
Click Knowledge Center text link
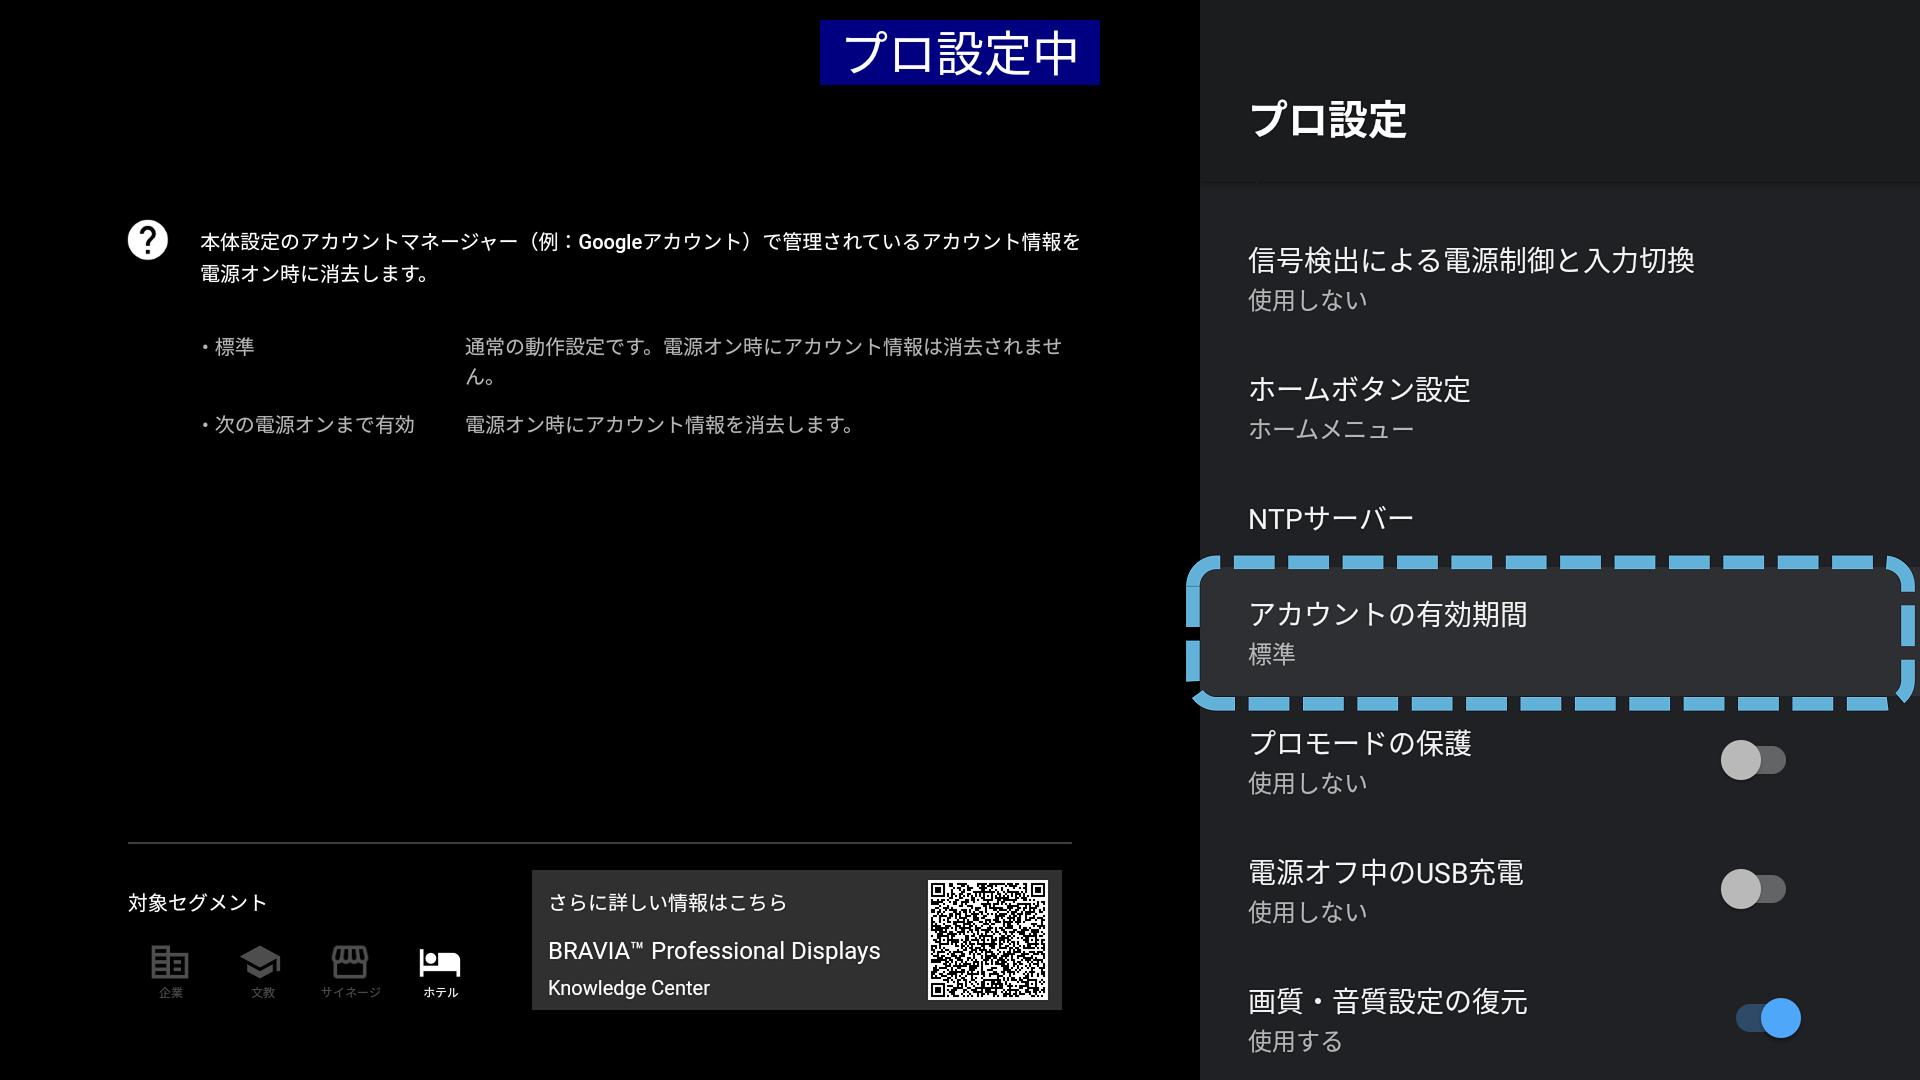pos(629,988)
